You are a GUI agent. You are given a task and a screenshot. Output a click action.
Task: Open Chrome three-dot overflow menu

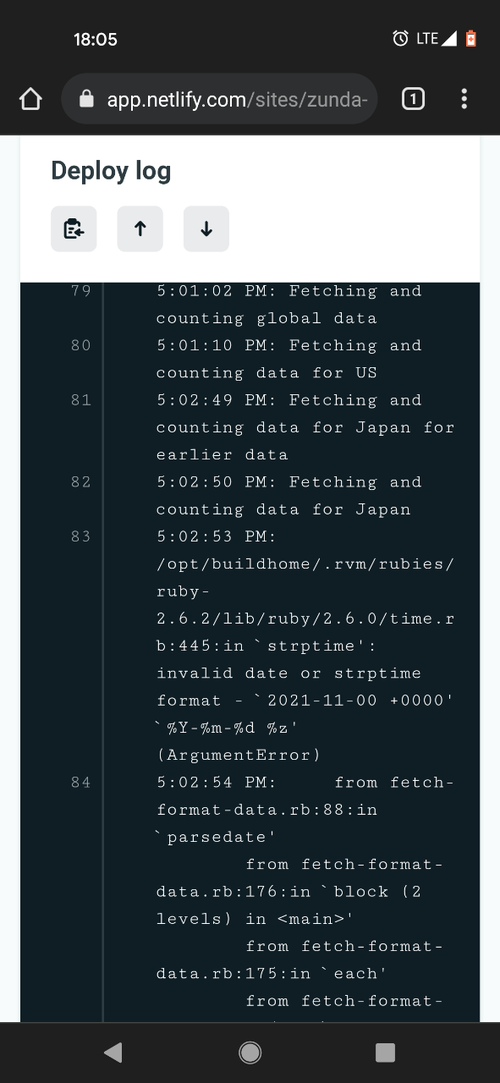[x=464, y=99]
